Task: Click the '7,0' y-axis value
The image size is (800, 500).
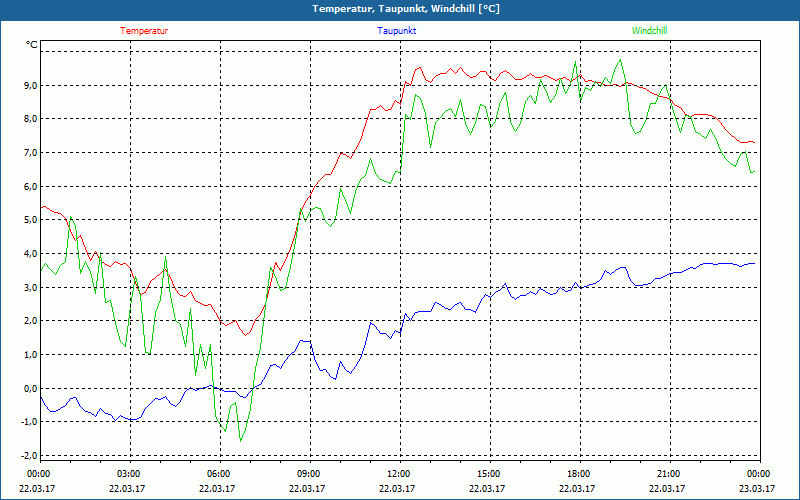Action: [x=32, y=153]
